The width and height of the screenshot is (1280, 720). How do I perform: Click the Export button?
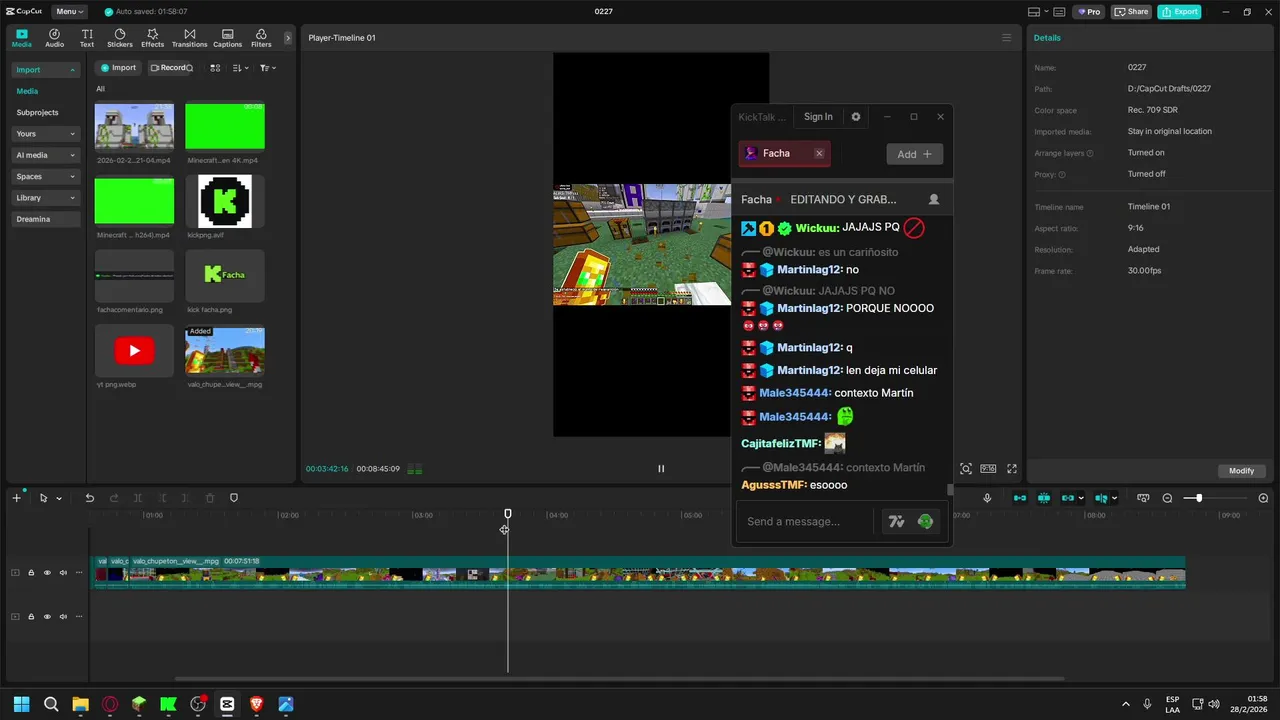pos(1179,12)
